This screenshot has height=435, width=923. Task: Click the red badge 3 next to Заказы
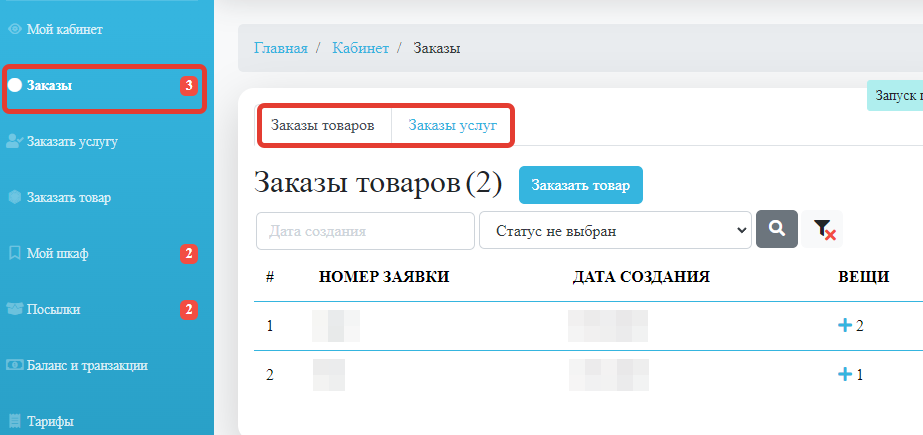pyautogui.click(x=188, y=86)
